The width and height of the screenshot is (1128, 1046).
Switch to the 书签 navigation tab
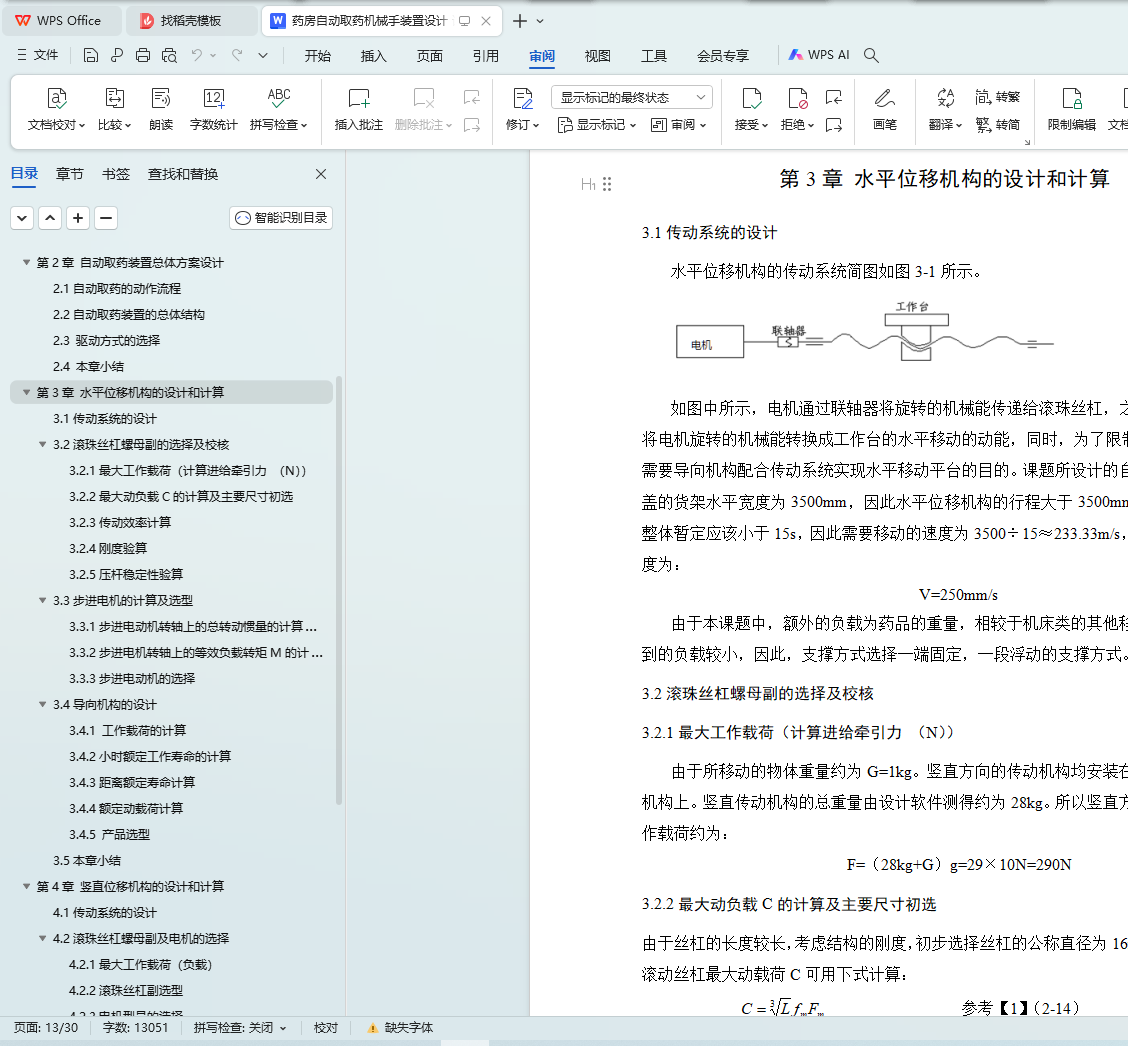[x=116, y=174]
